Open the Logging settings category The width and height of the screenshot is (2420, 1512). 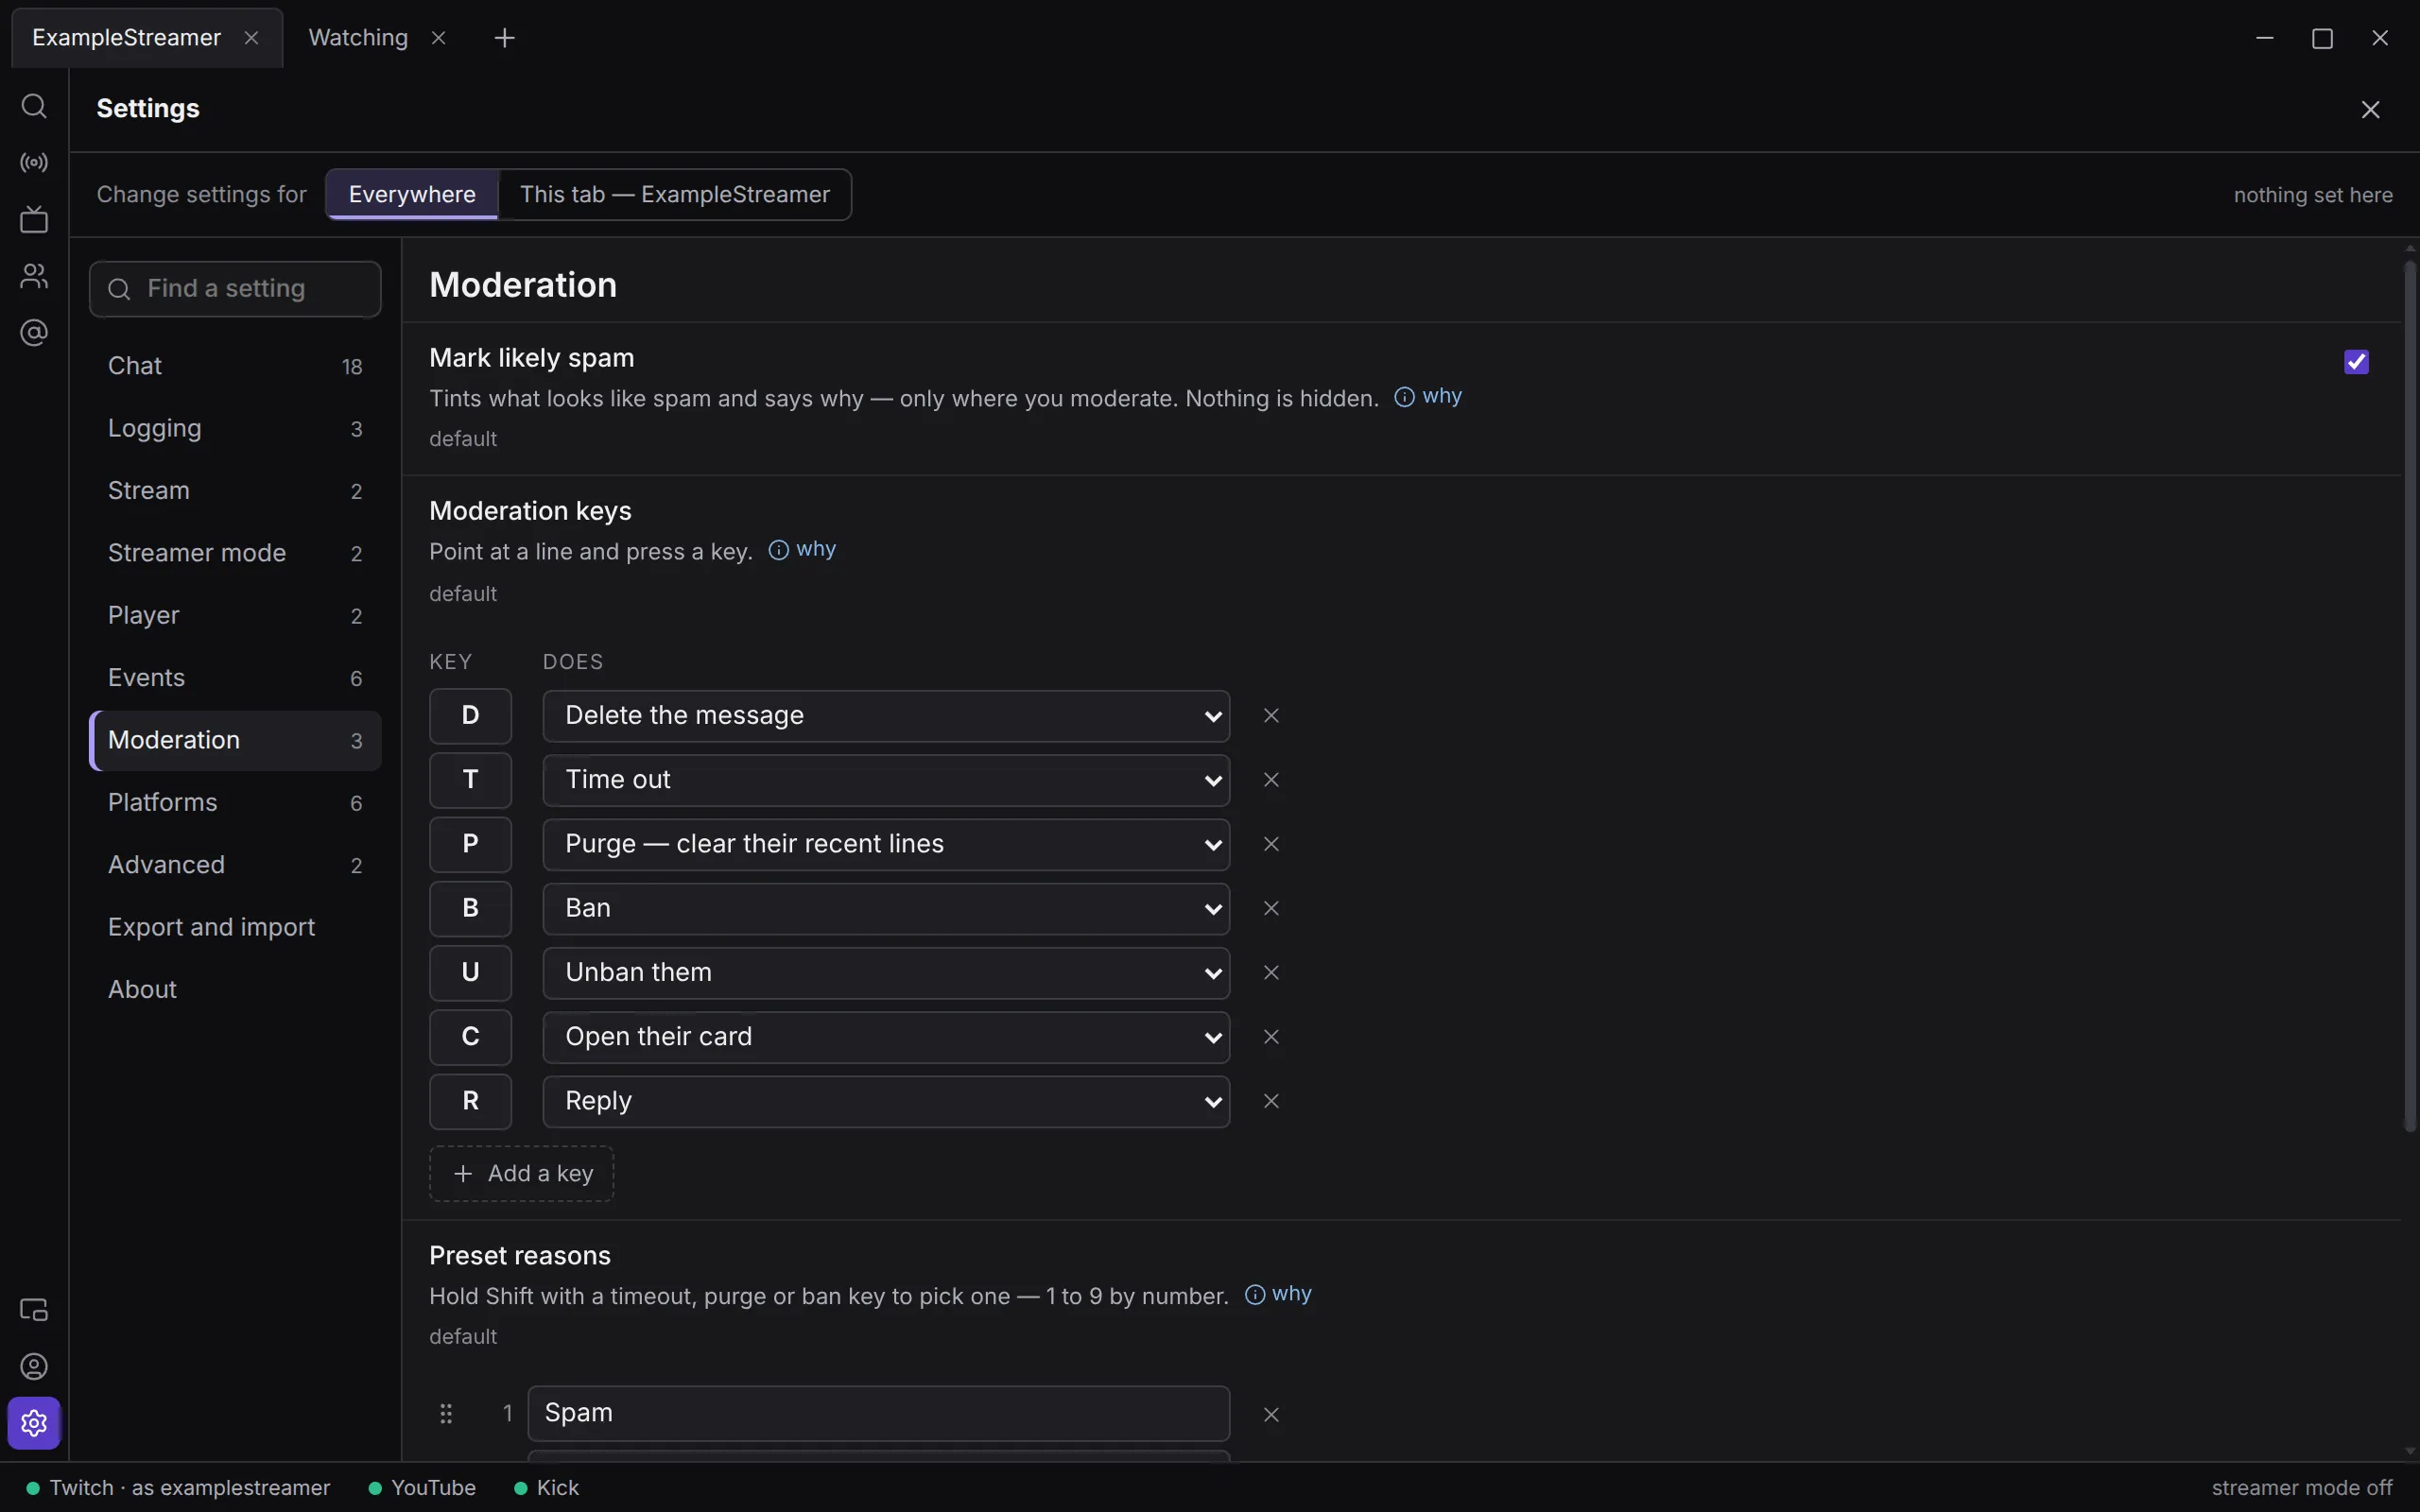pyautogui.click(x=235, y=428)
